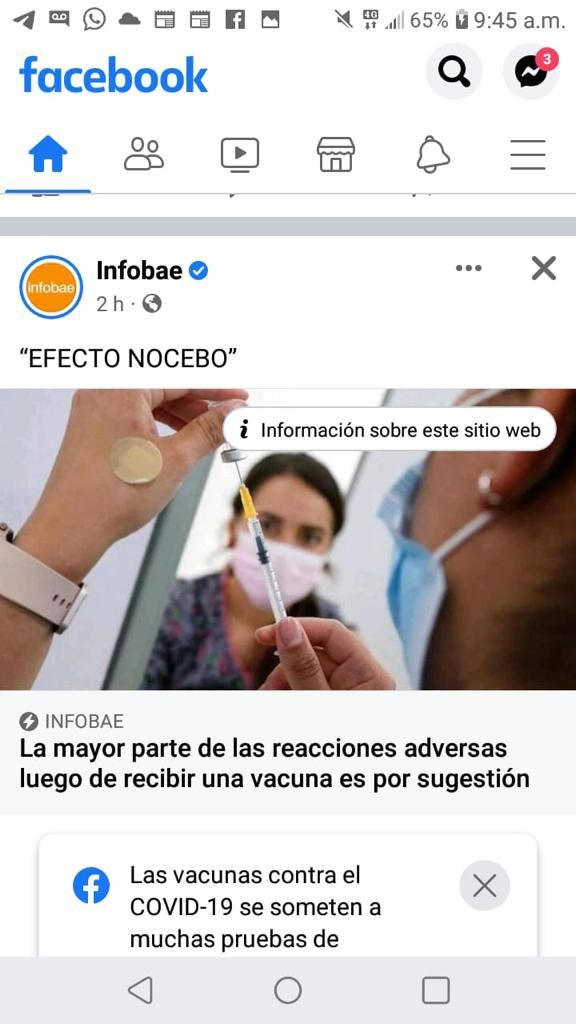
Task: Tap Android home circle button
Action: click(288, 990)
